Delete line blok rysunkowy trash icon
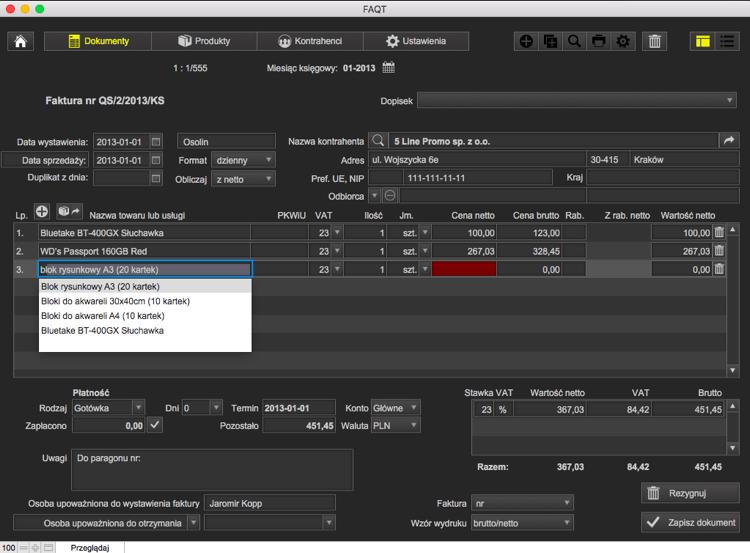 719,269
